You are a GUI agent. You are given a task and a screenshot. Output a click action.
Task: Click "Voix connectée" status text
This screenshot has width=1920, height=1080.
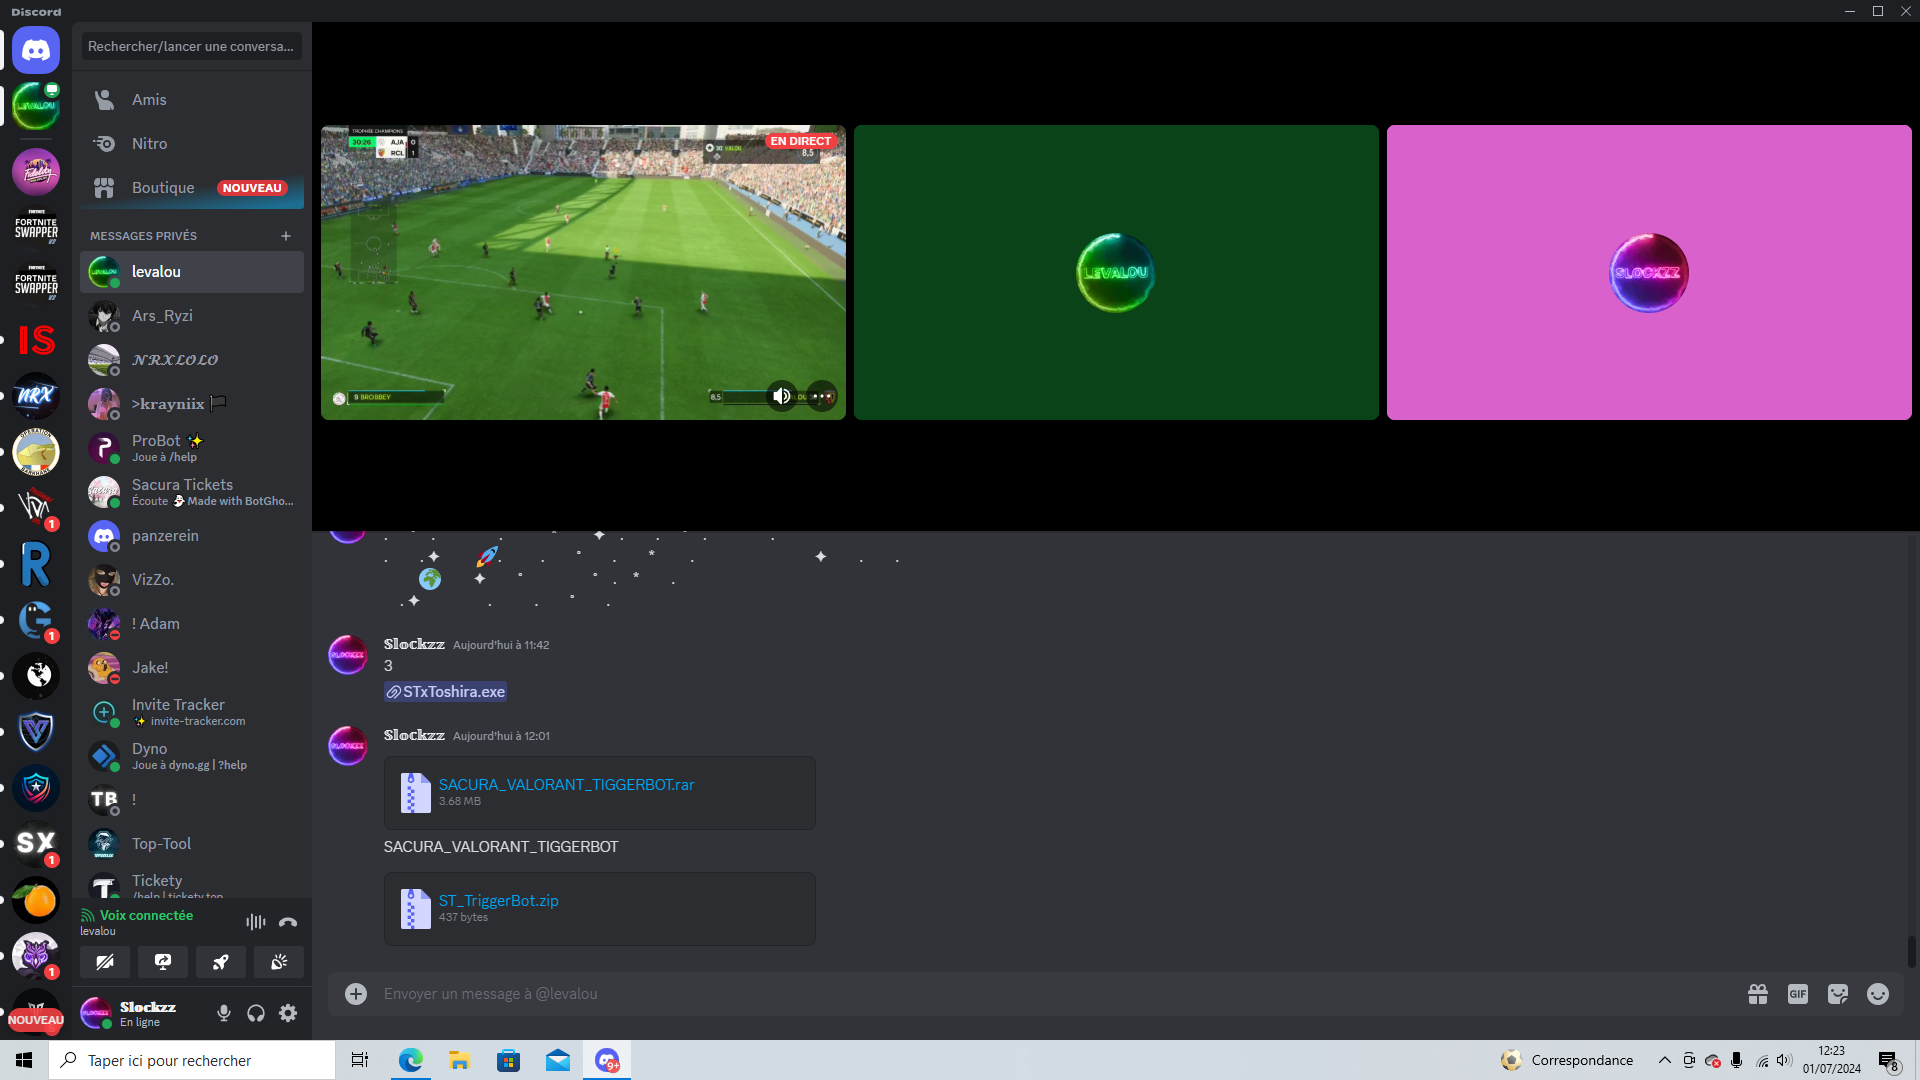tap(146, 915)
